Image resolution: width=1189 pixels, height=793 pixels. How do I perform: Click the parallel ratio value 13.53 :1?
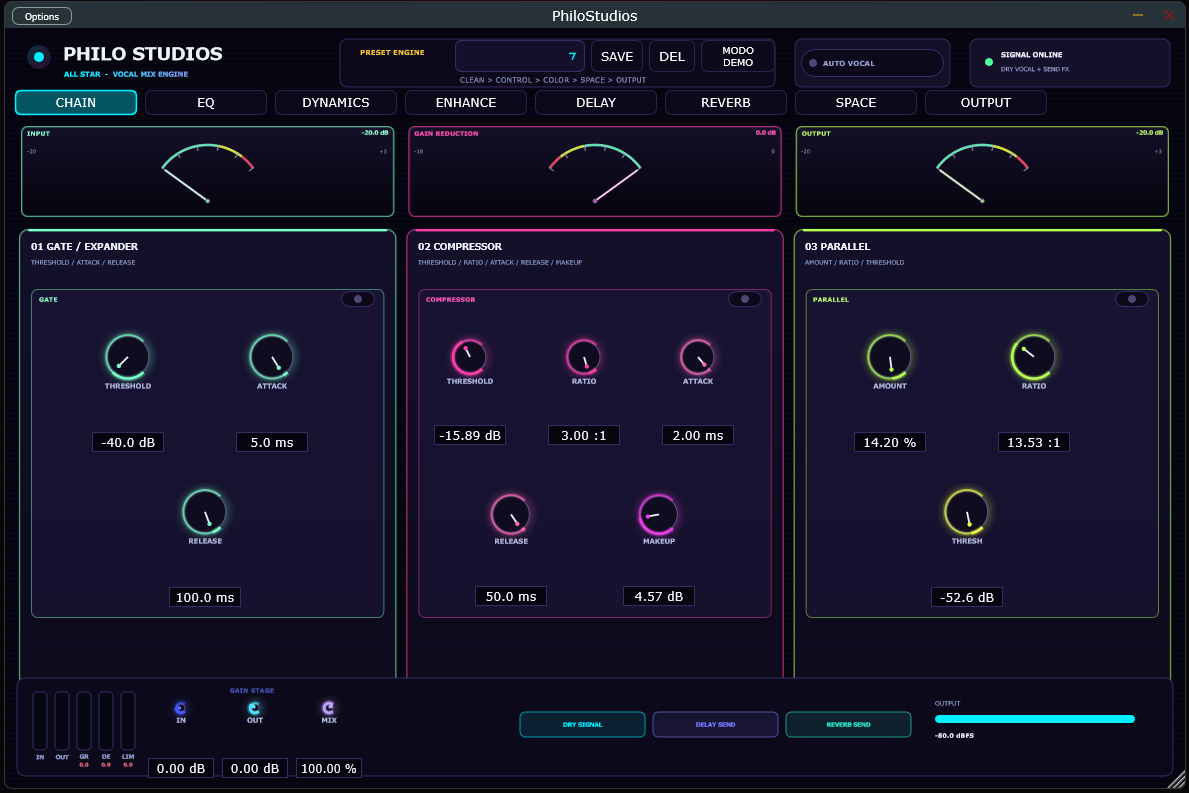[1034, 442]
